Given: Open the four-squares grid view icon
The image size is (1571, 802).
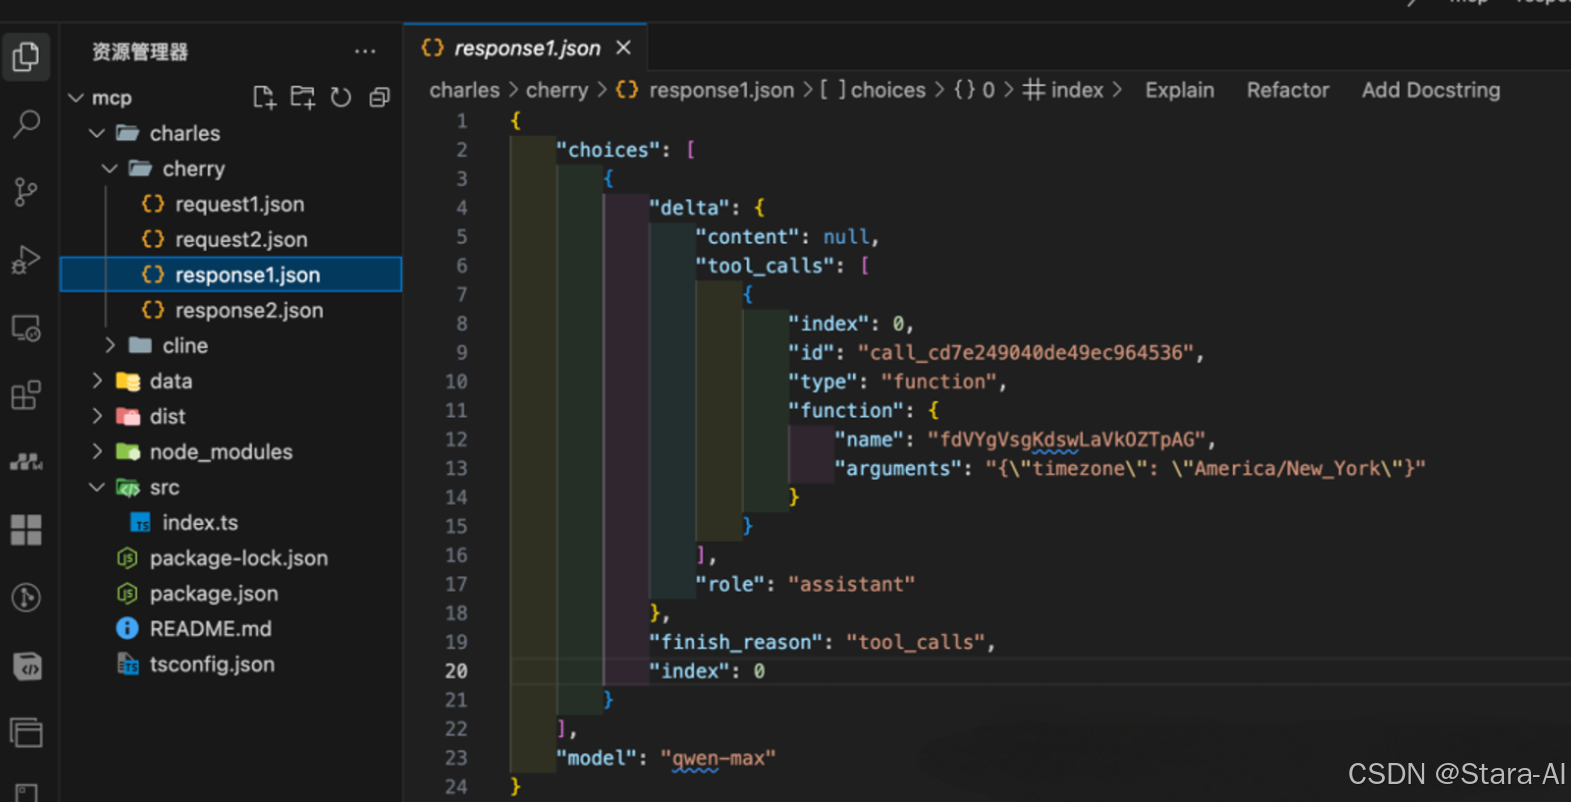Looking at the screenshot, I should click(x=26, y=530).
